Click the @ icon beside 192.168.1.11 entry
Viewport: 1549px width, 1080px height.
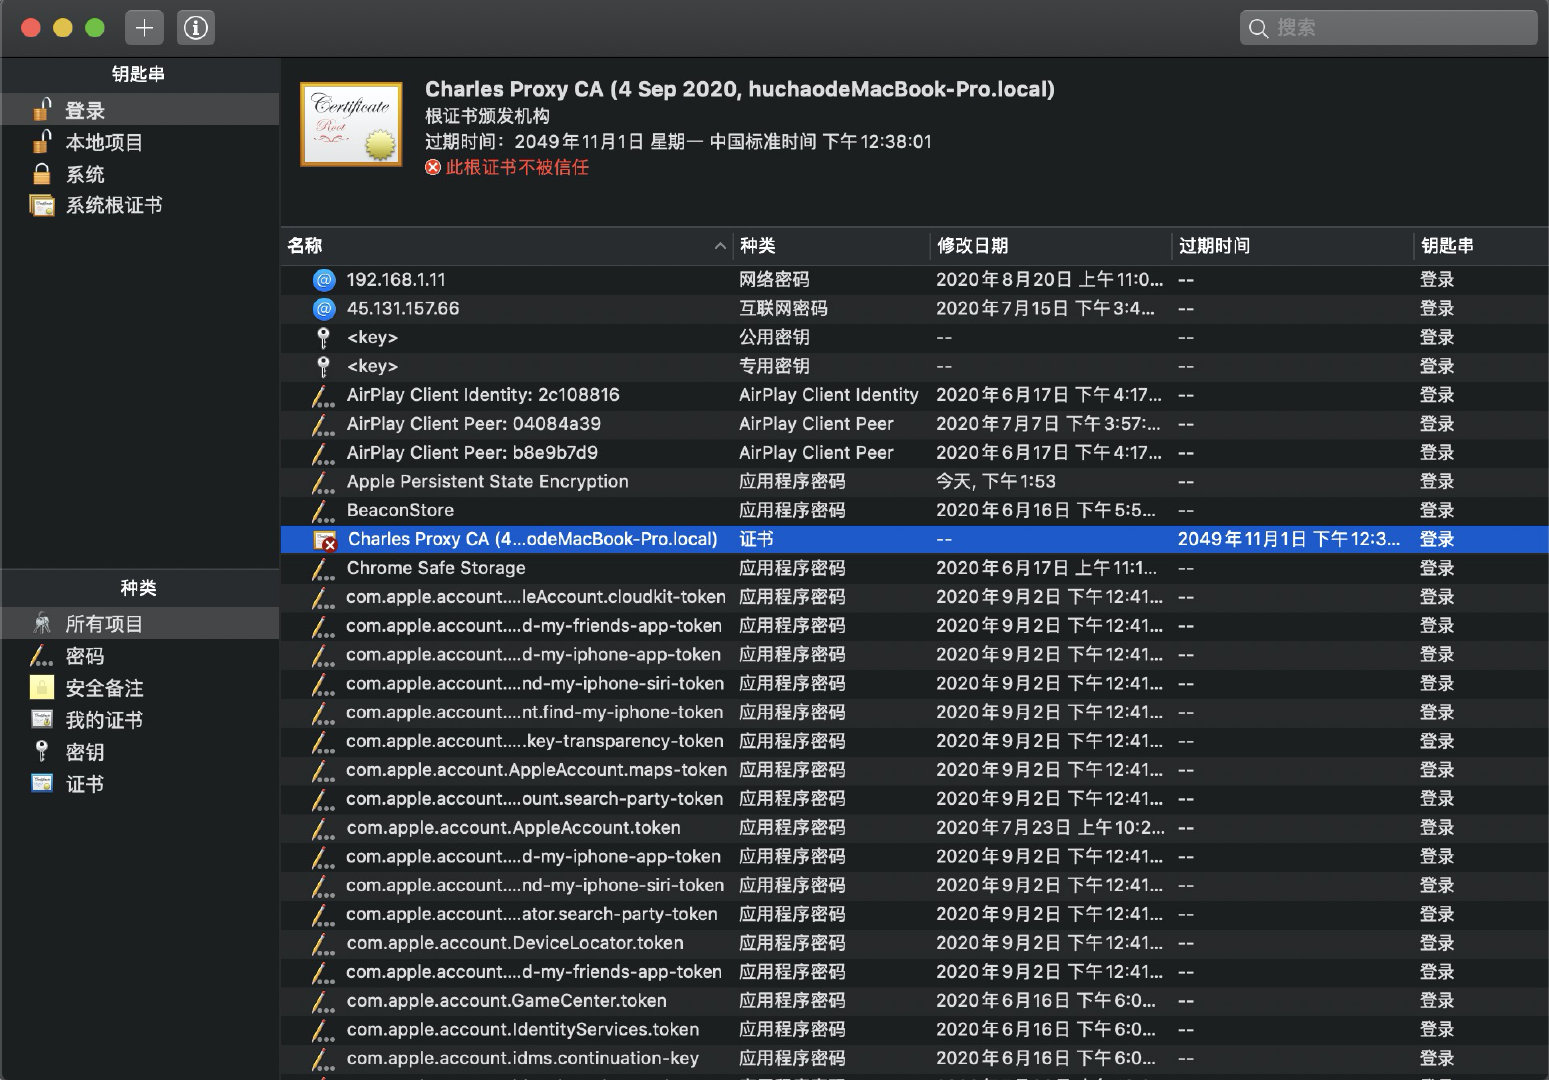pyautogui.click(x=323, y=279)
